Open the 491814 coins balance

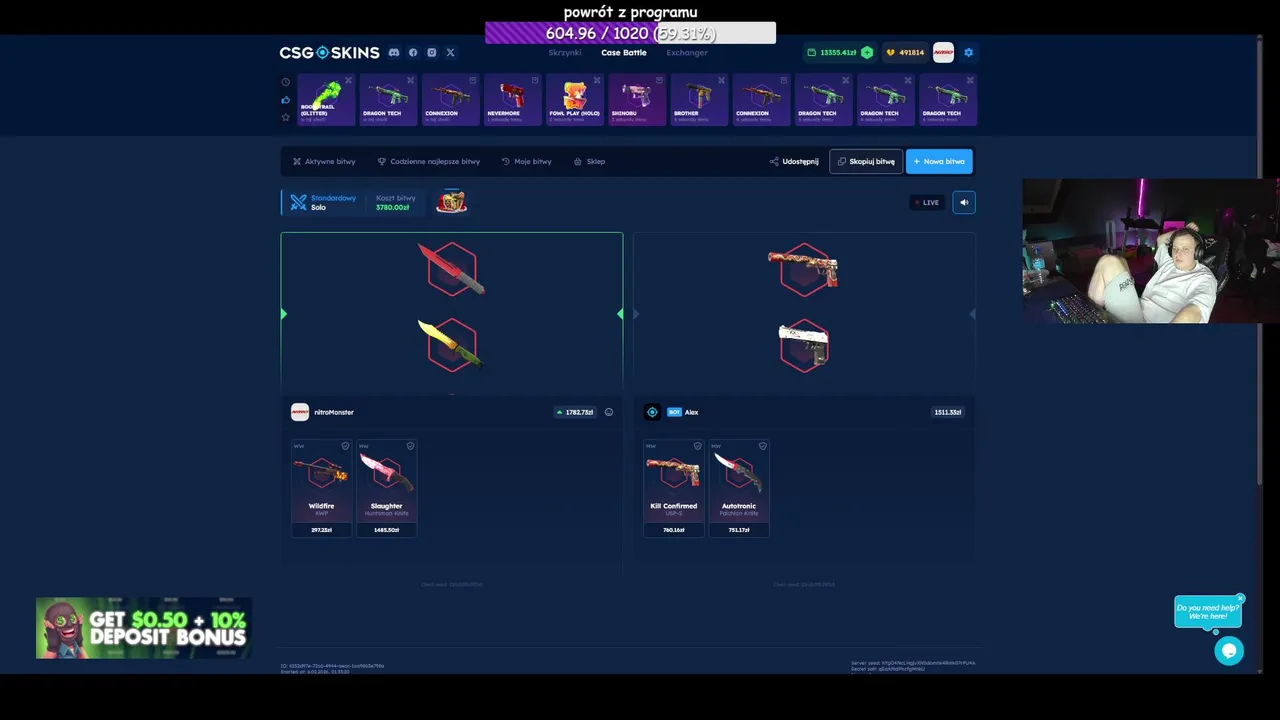[x=905, y=52]
